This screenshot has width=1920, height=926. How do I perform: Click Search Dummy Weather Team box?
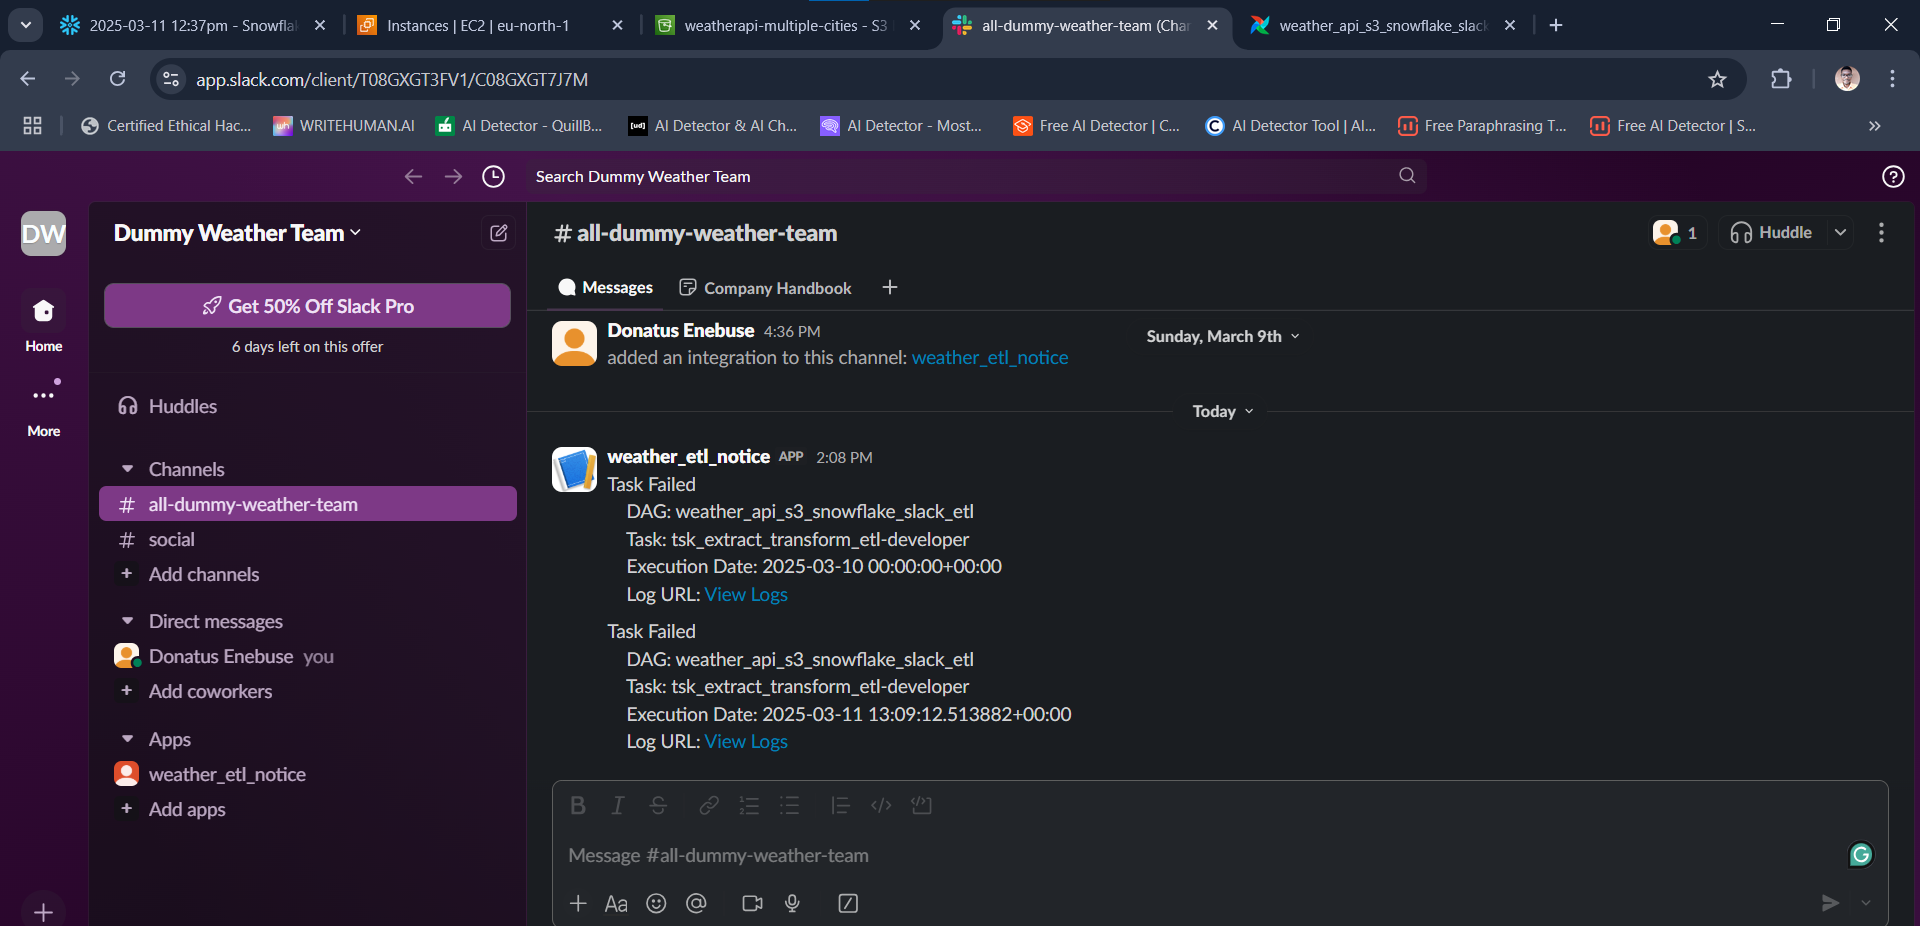tap(976, 177)
